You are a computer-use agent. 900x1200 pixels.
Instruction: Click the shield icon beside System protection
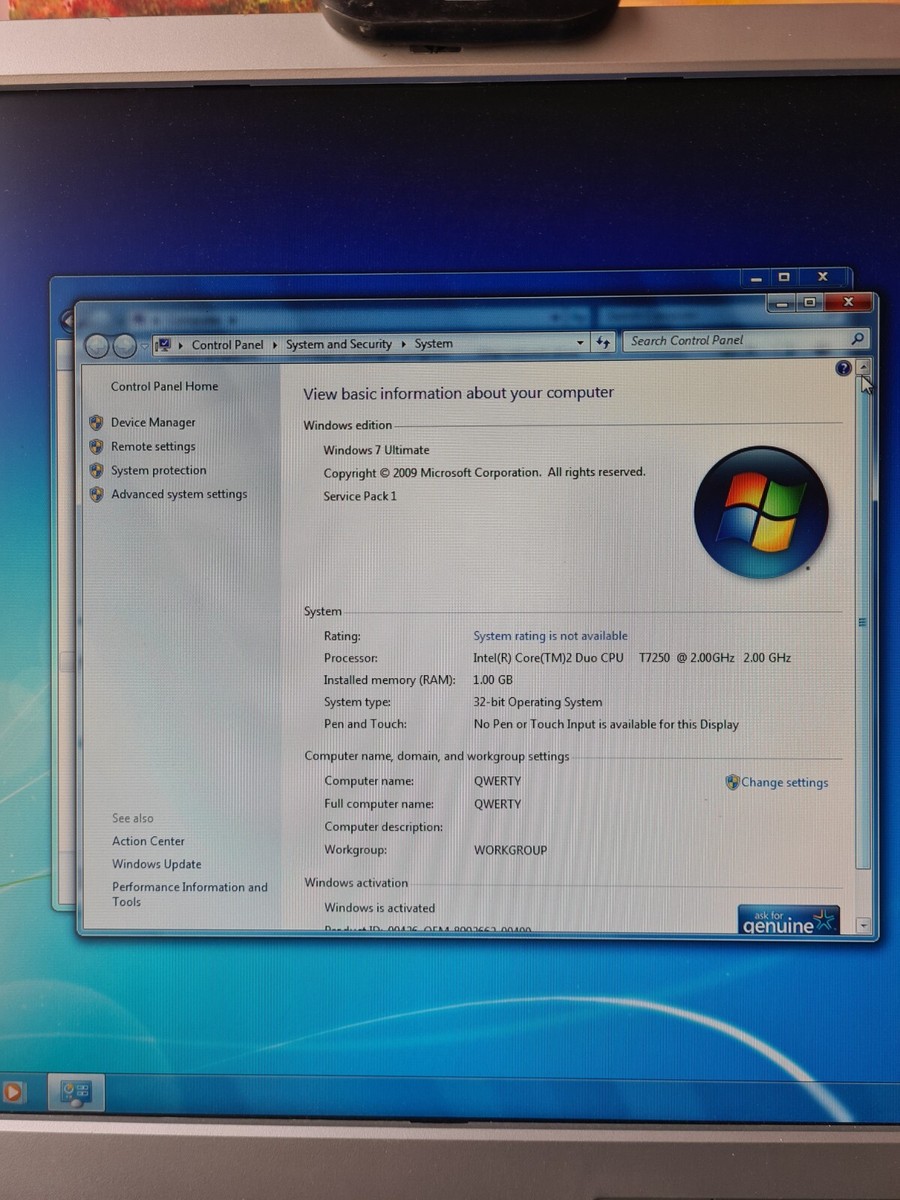96,470
